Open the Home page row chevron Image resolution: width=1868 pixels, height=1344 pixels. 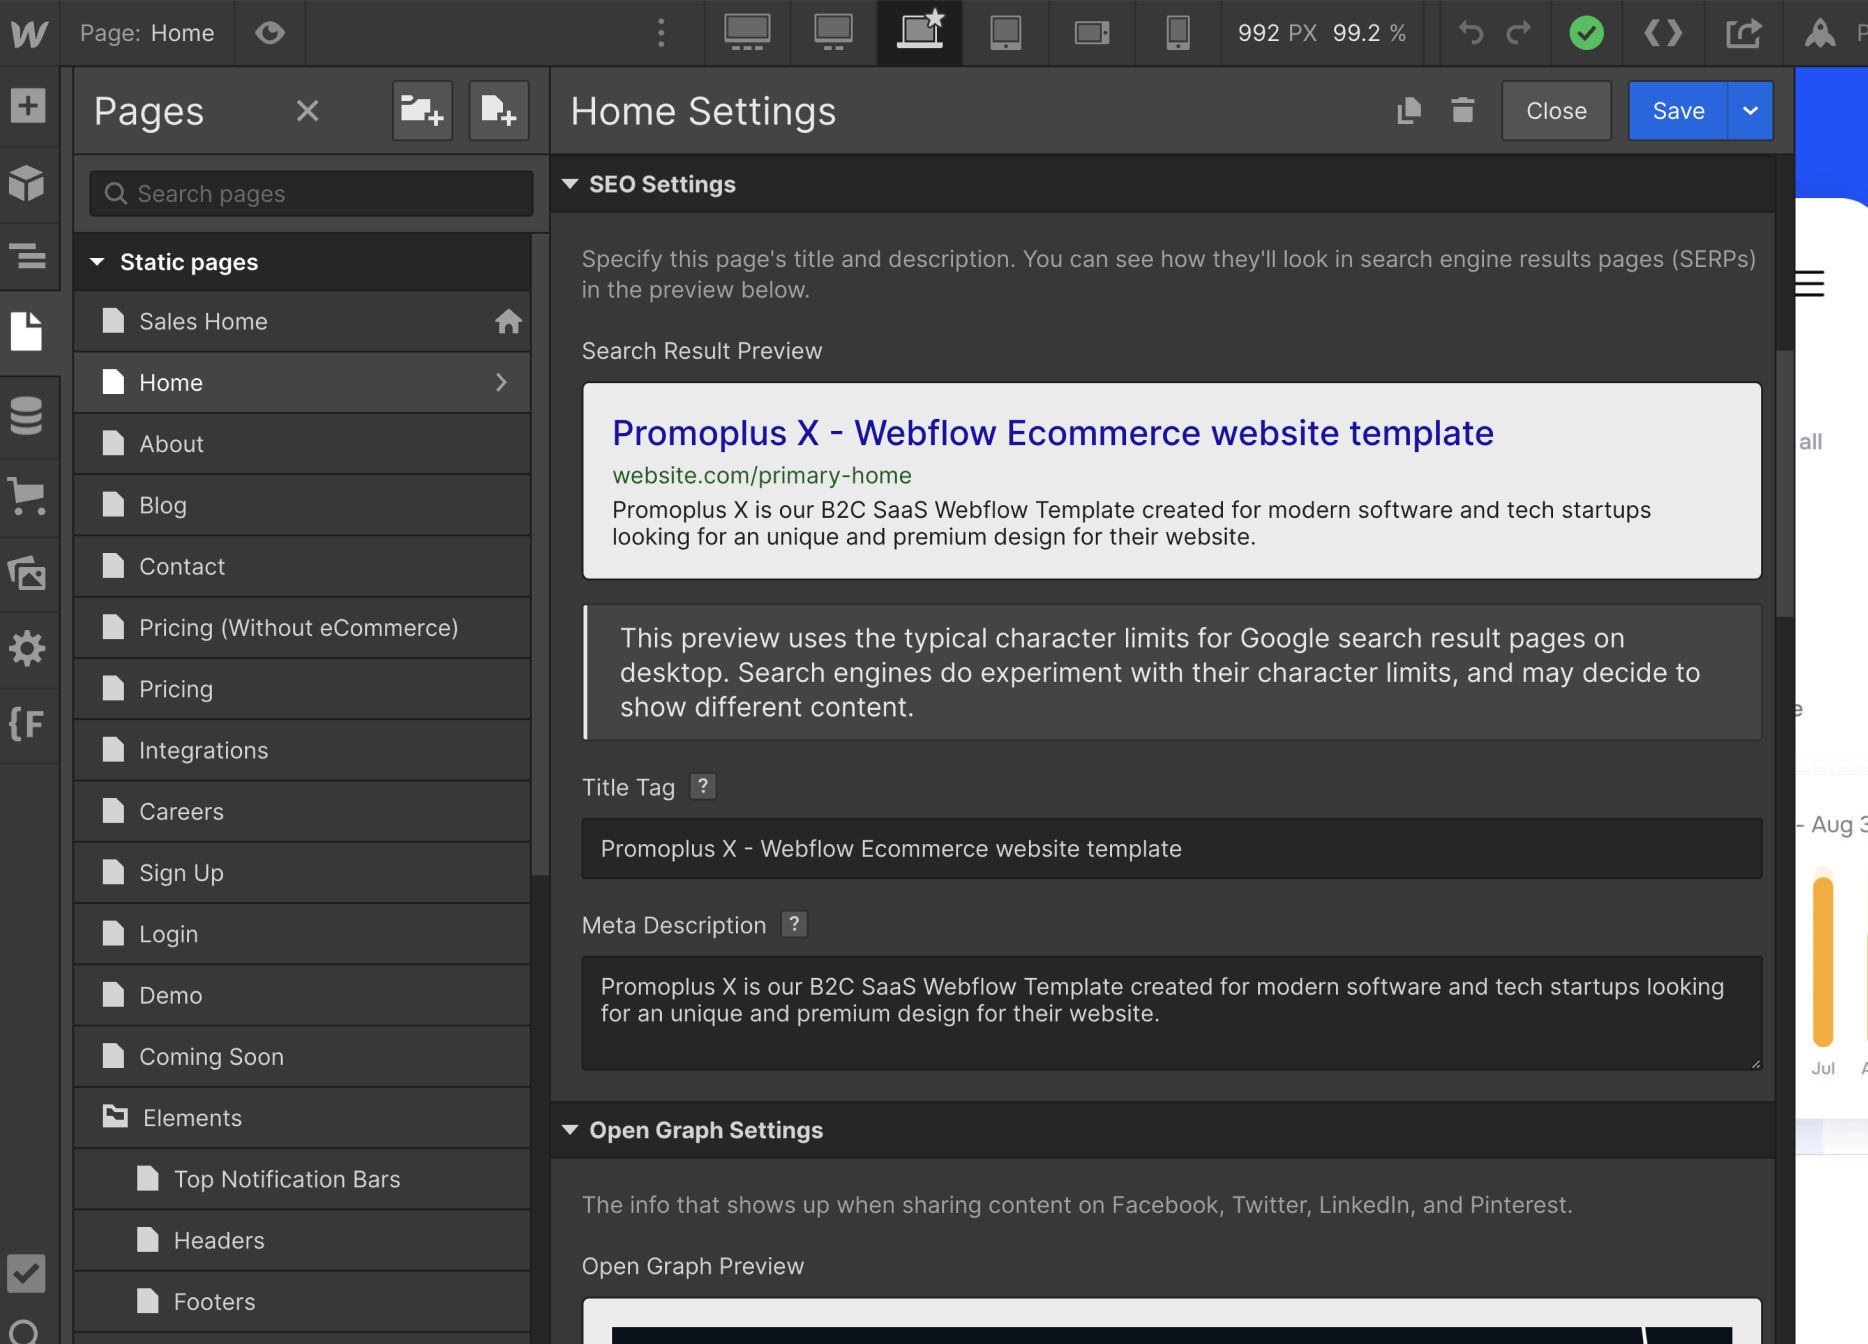pos(501,382)
